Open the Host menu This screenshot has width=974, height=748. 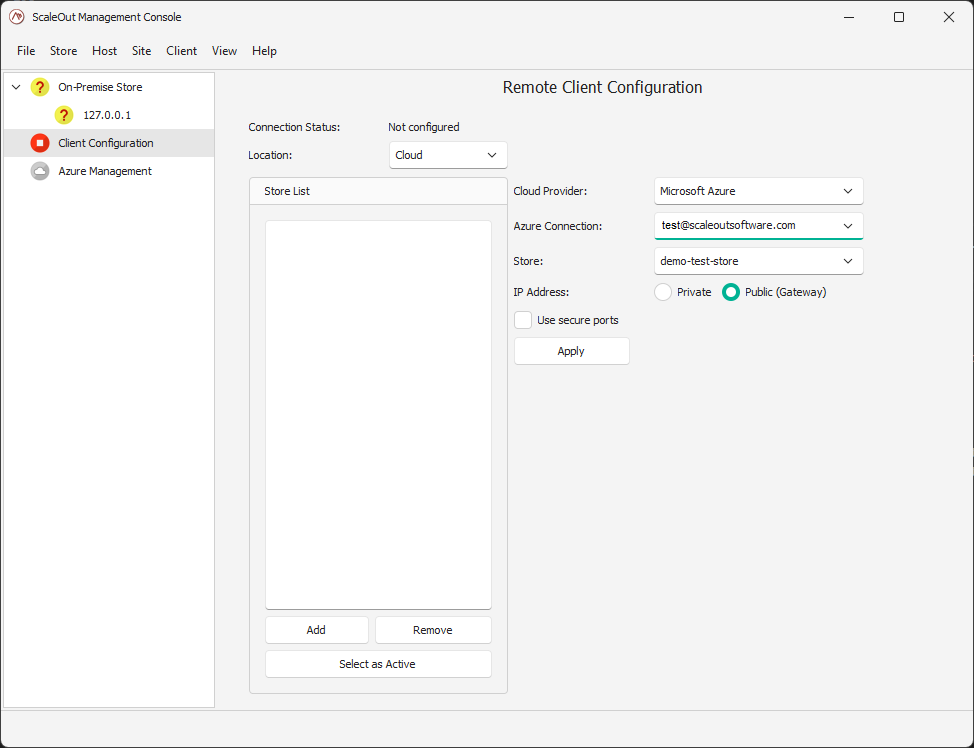pos(104,51)
